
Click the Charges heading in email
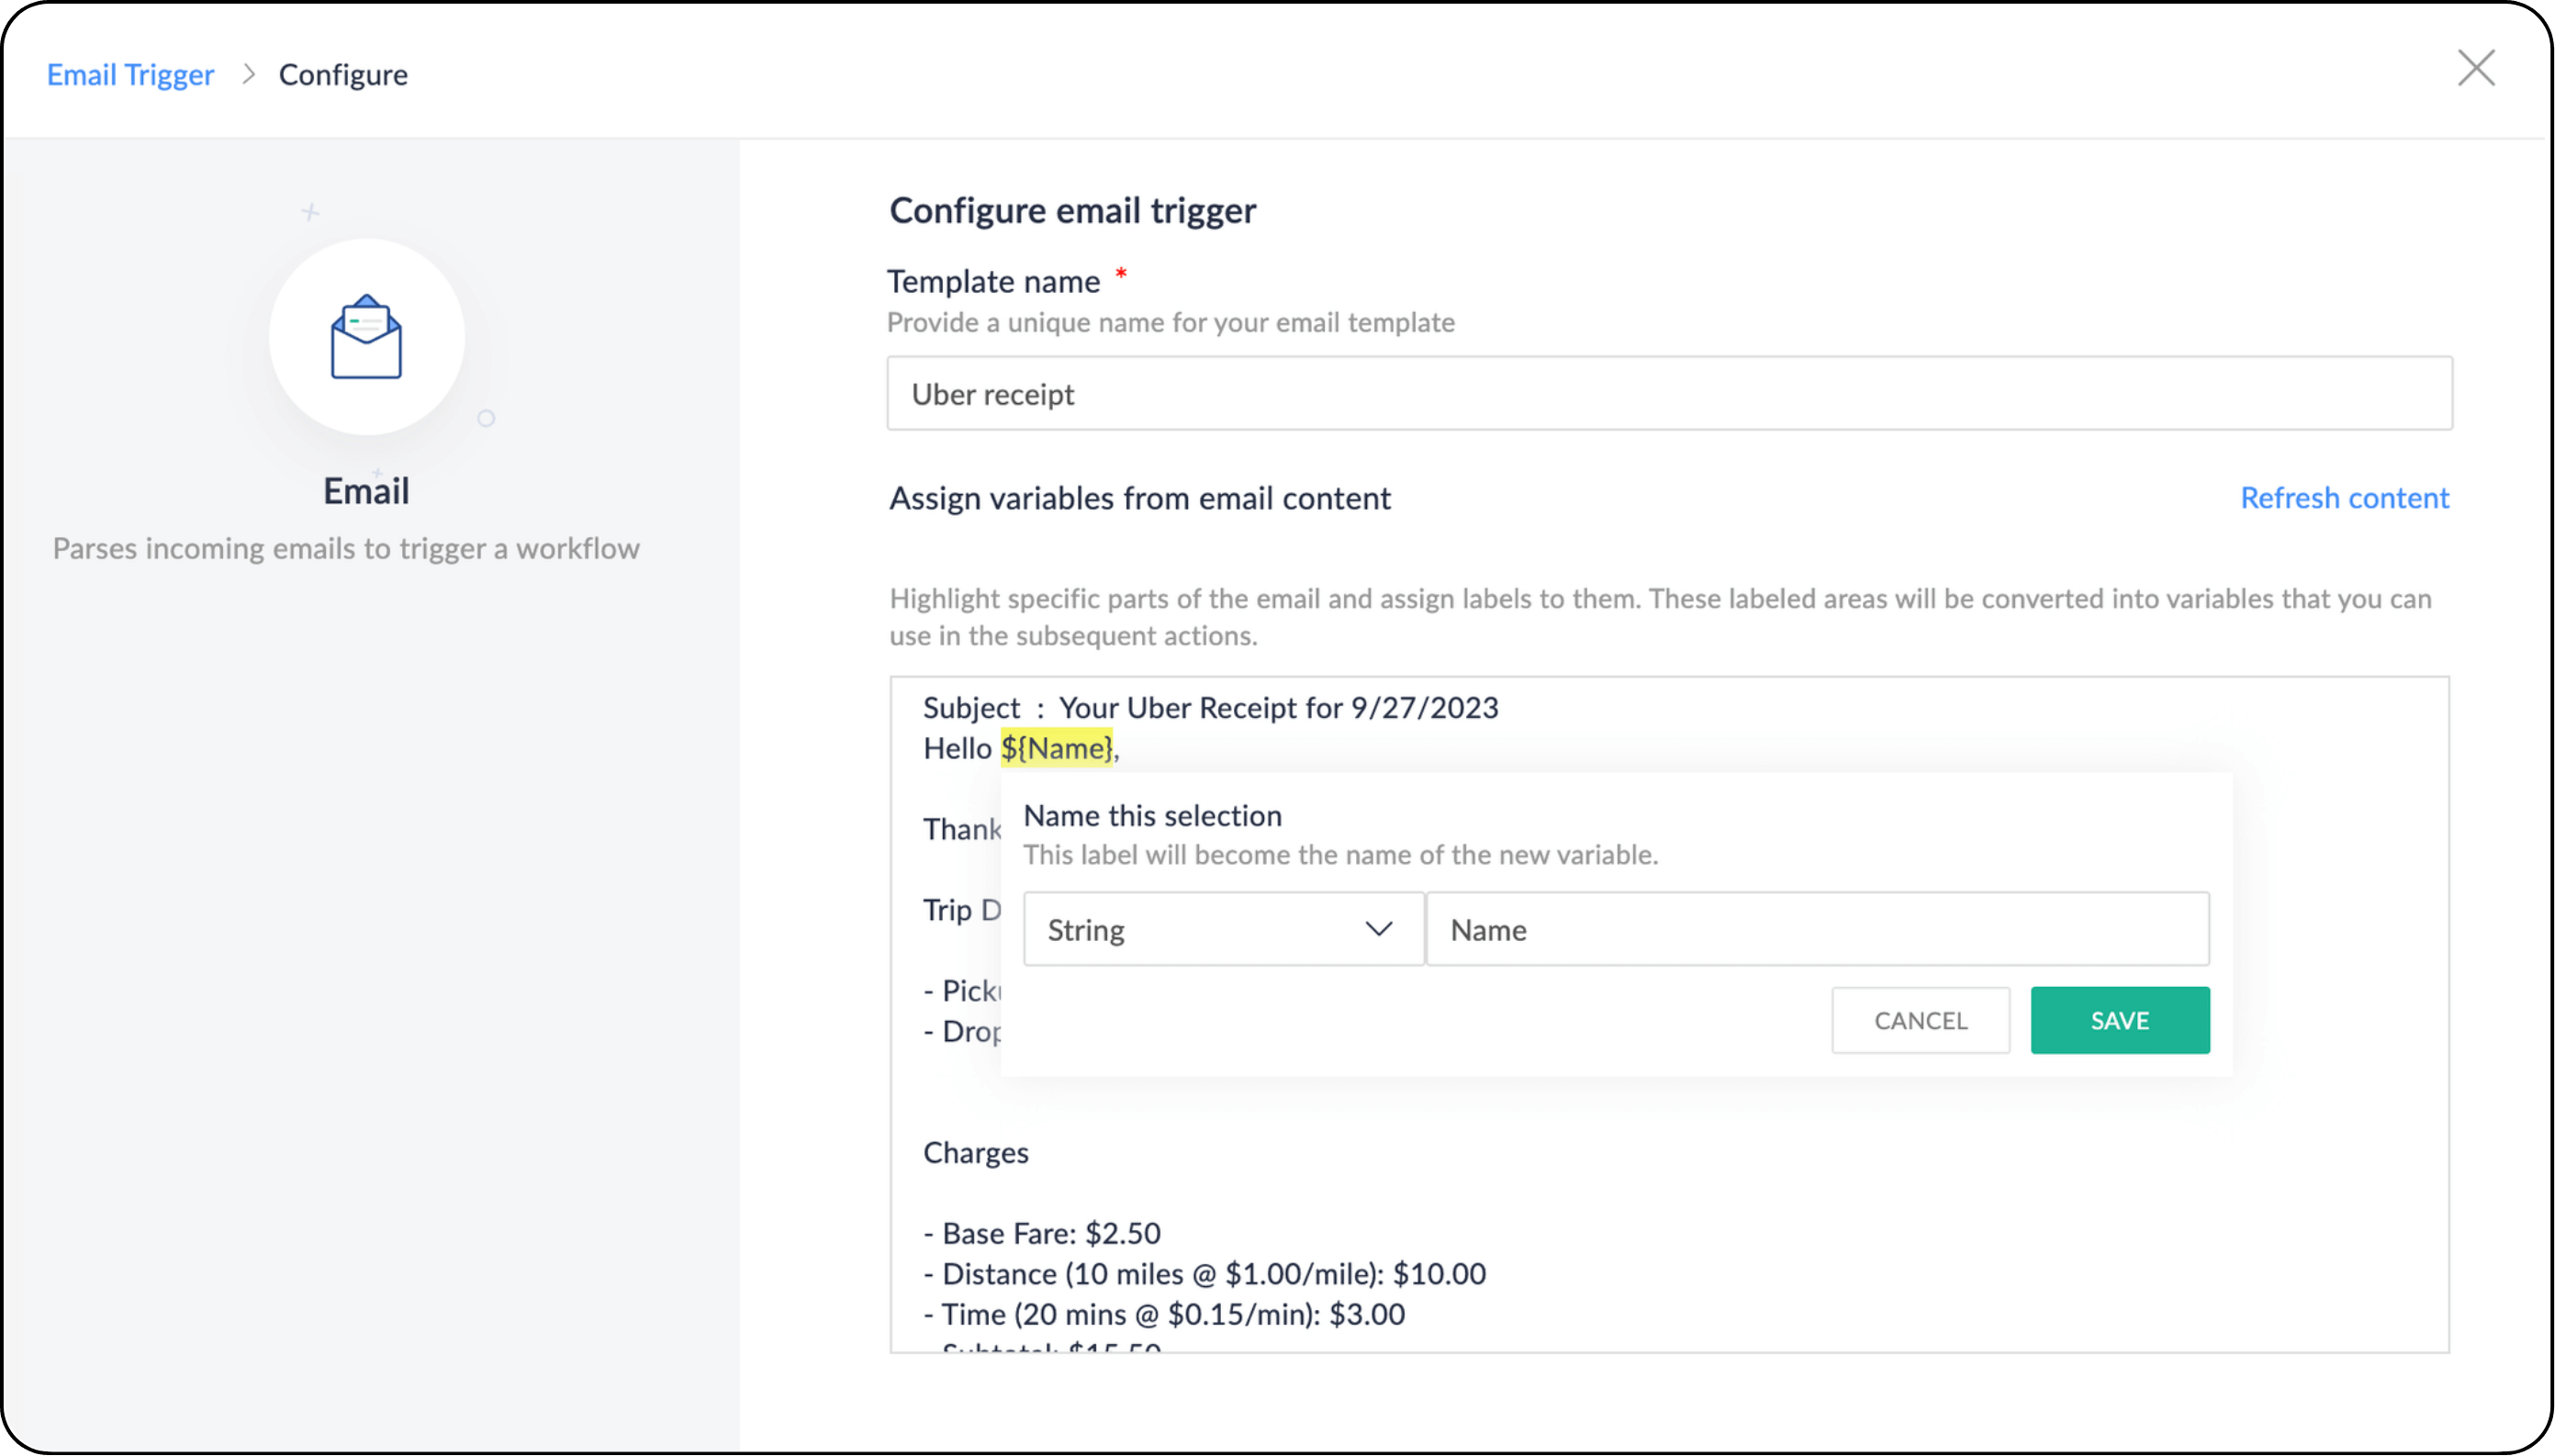[x=975, y=1152]
